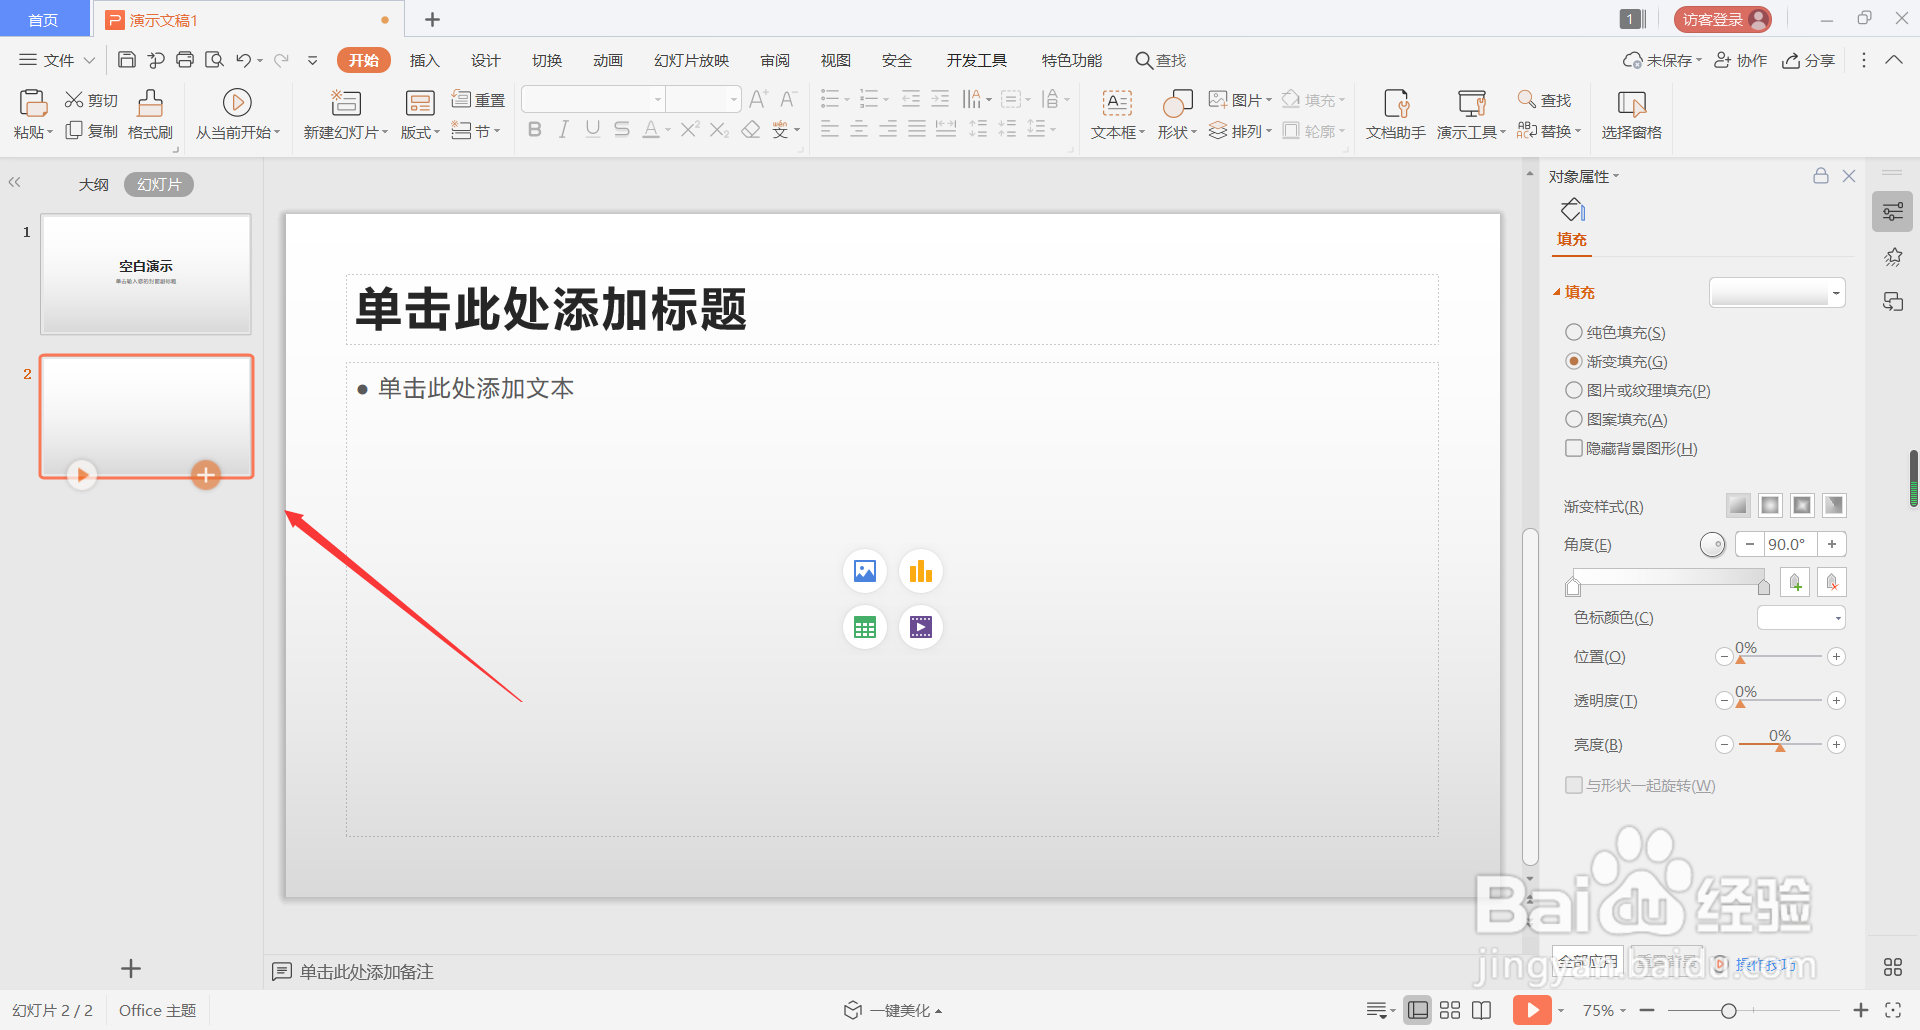The image size is (1920, 1030).
Task: Switch to slide sorter view
Action: pyautogui.click(x=1450, y=1010)
